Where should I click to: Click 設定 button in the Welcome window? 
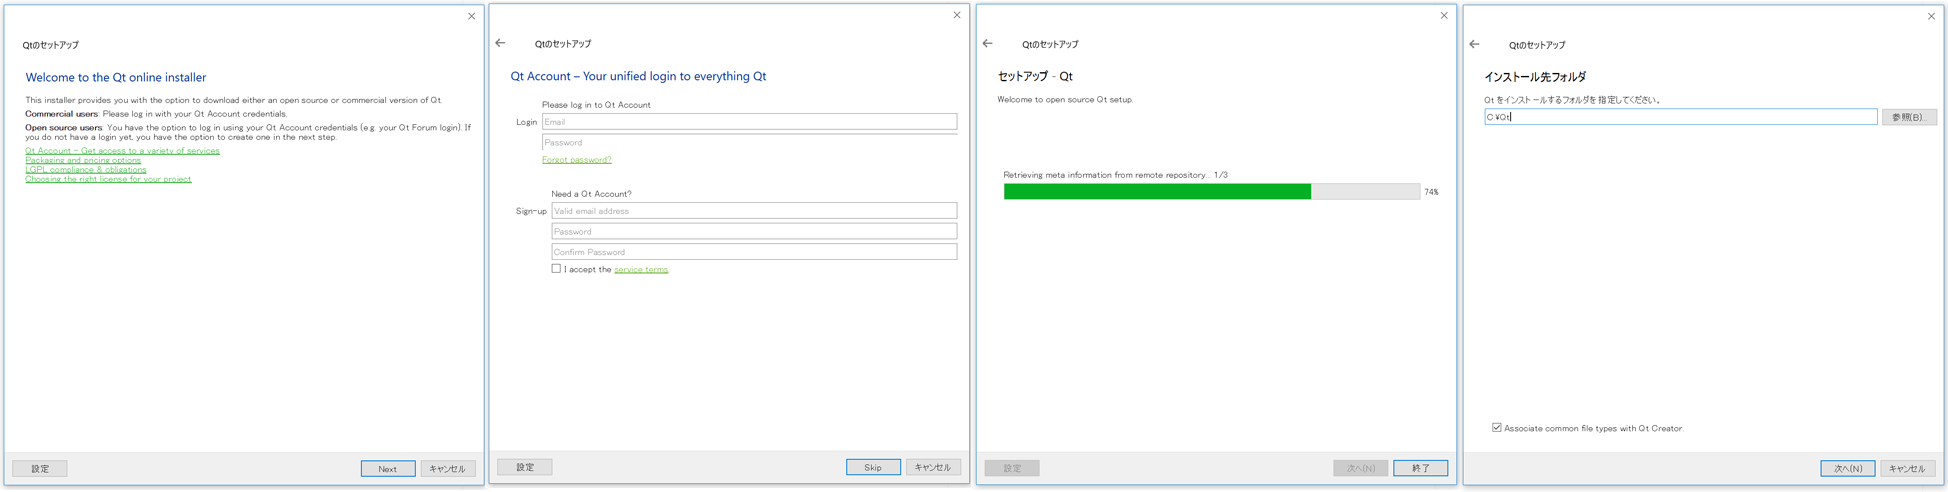(x=40, y=468)
